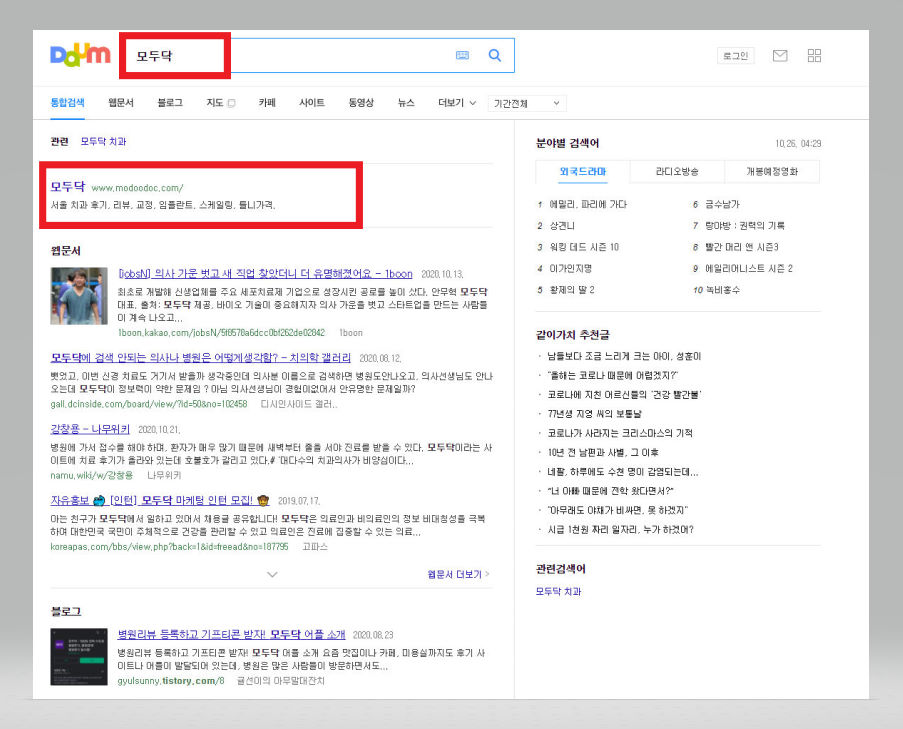
Task: Select the 카페 tab
Action: tap(267, 102)
